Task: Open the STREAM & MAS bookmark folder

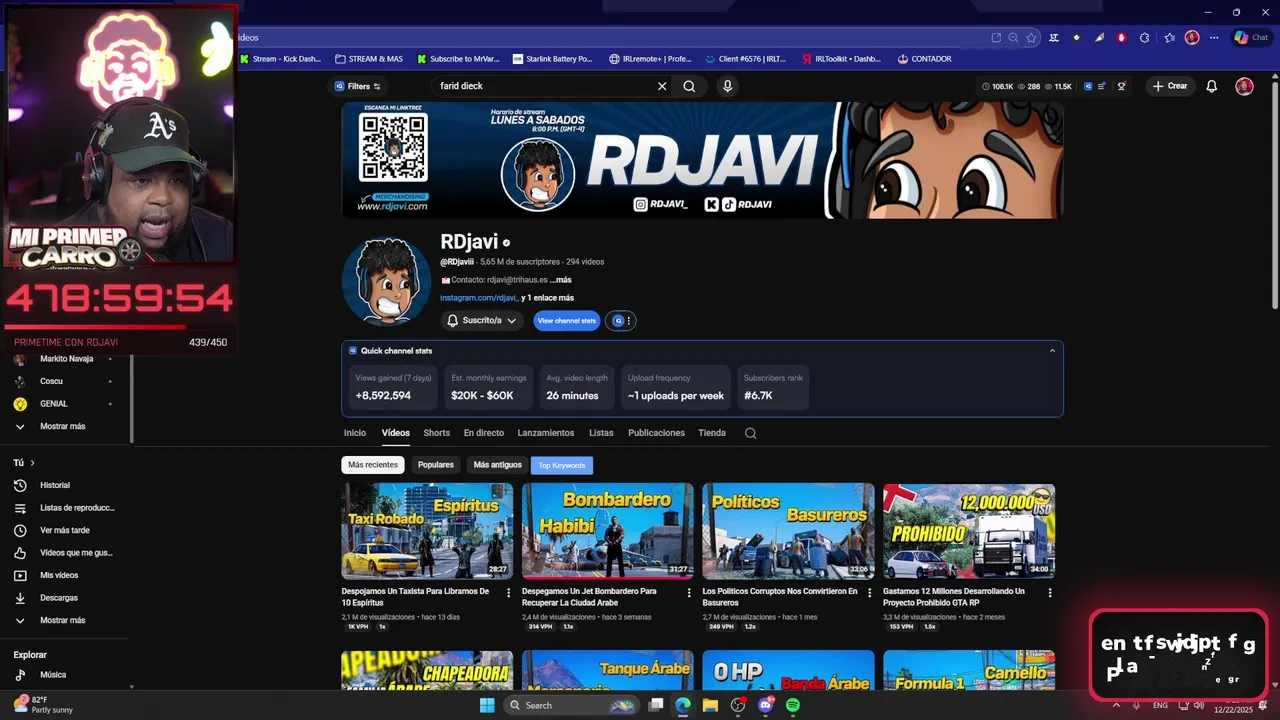Action: click(x=369, y=59)
